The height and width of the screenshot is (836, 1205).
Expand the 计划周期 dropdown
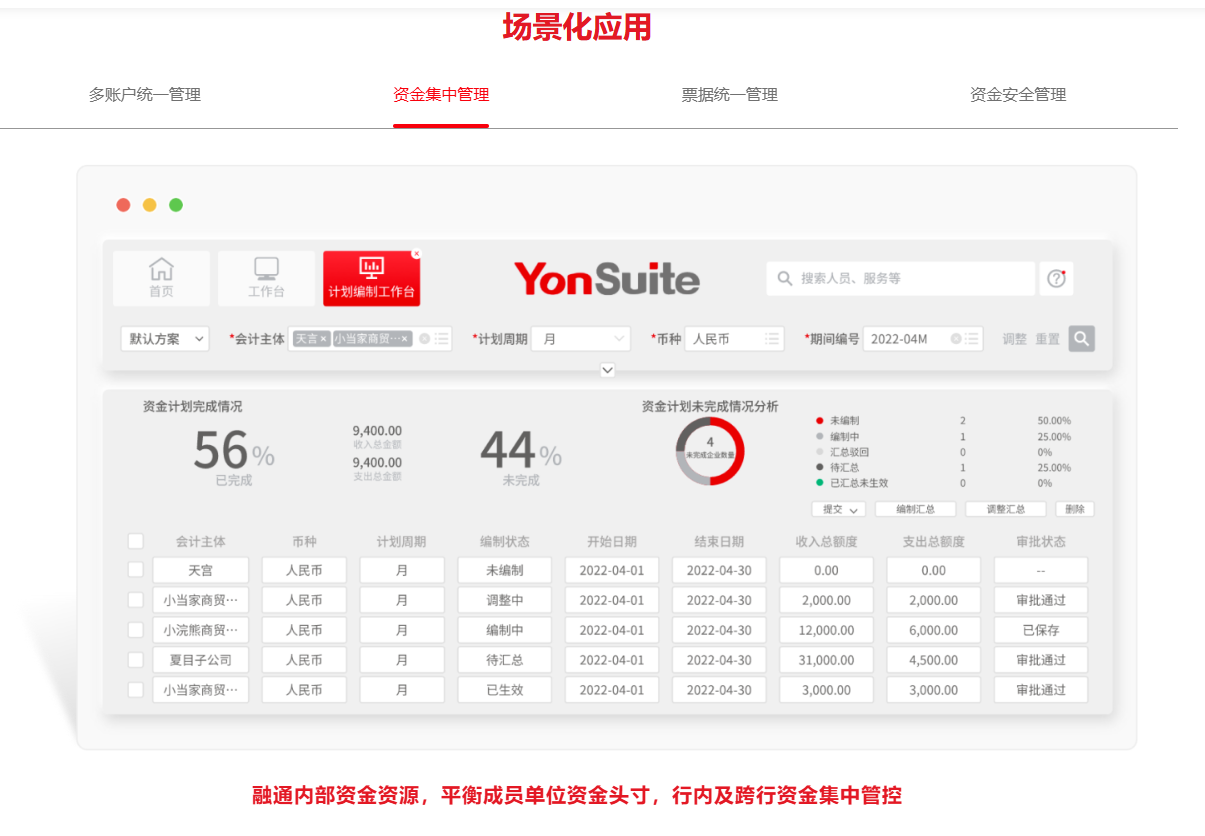(581, 339)
